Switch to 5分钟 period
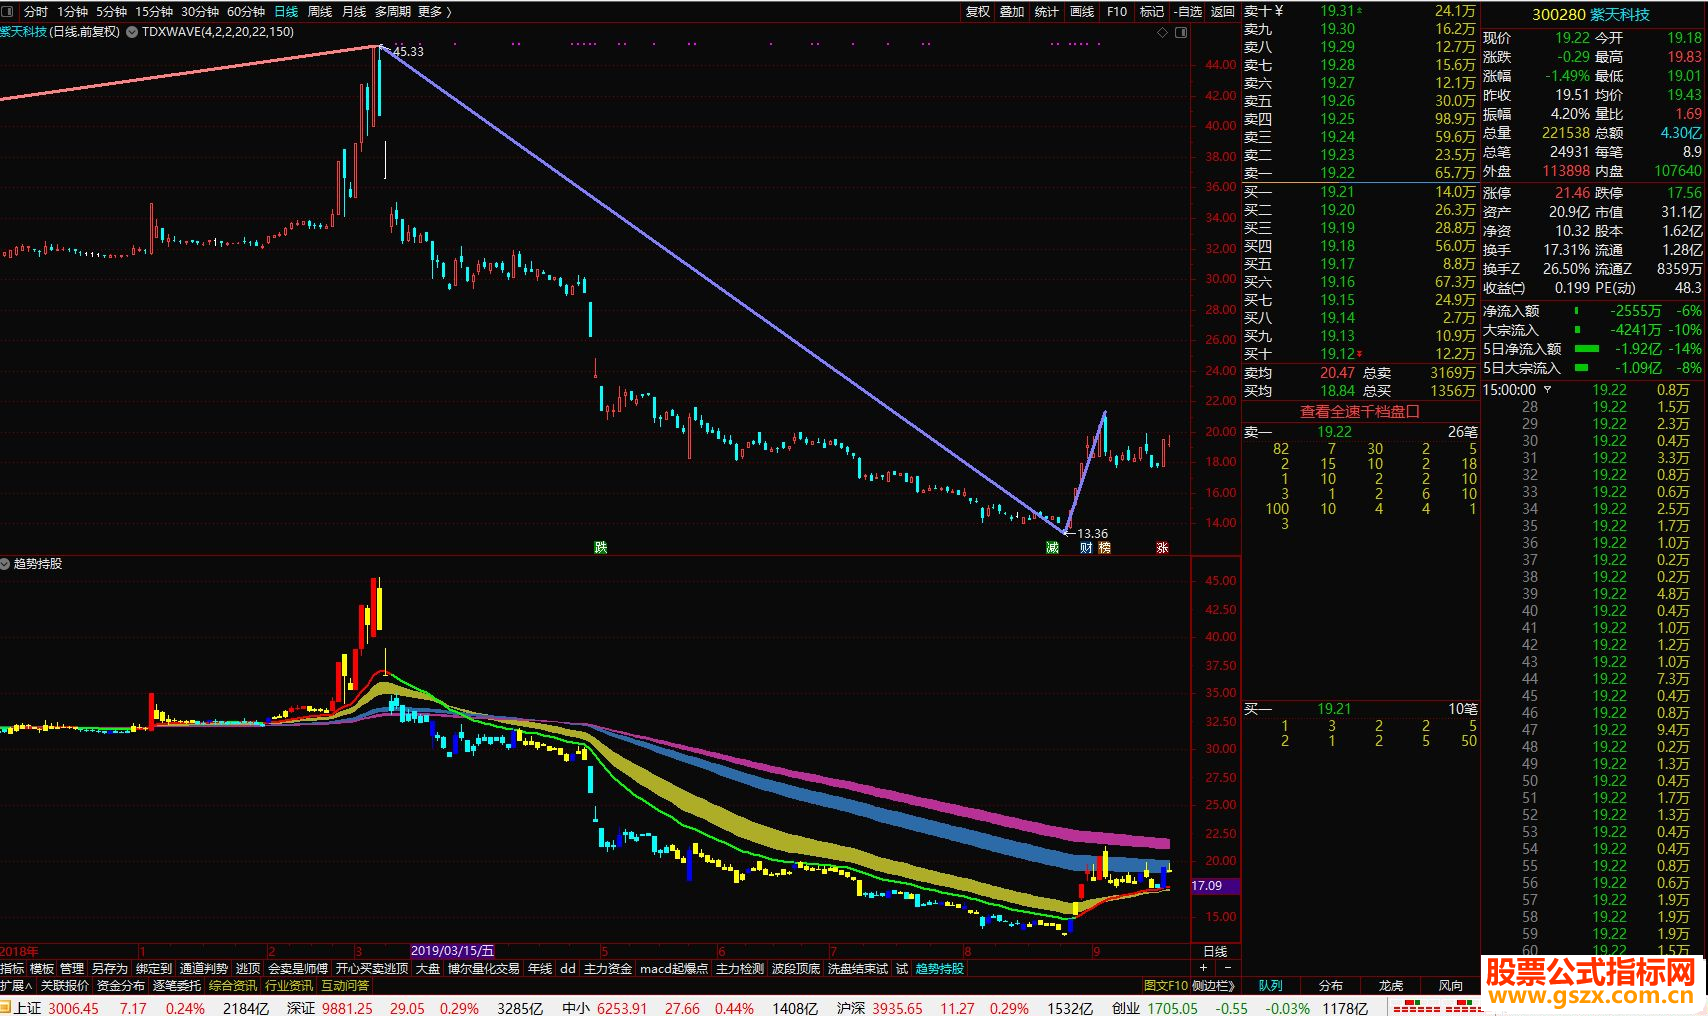This screenshot has width=1708, height=1016. point(111,12)
